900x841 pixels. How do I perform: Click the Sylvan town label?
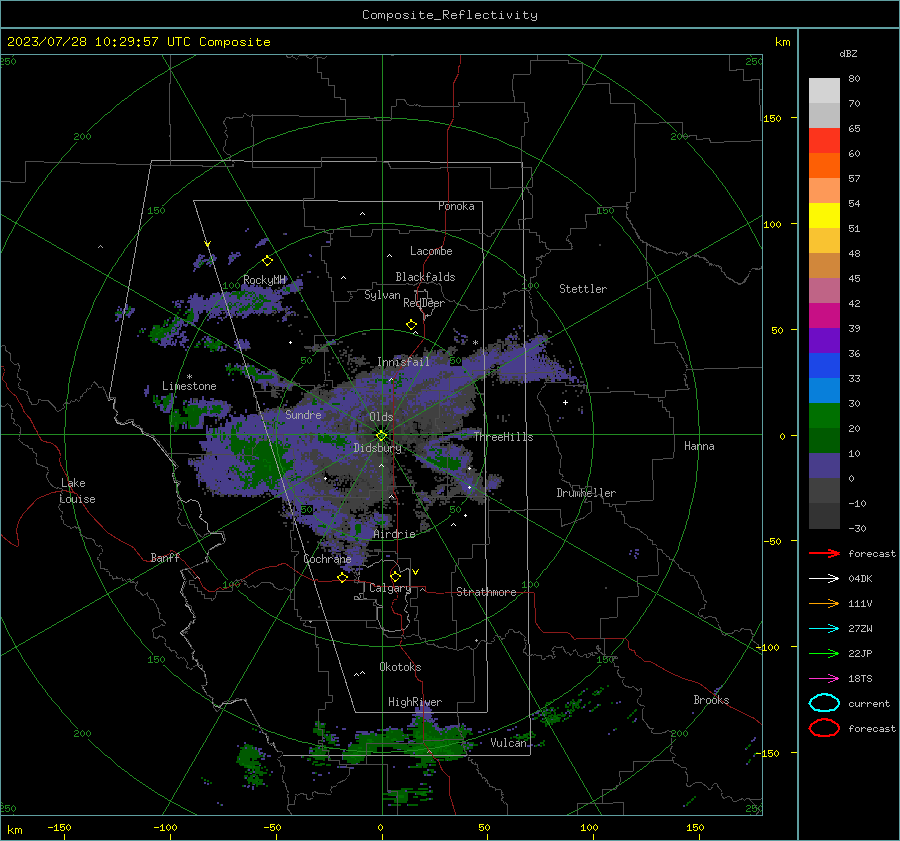382,295
